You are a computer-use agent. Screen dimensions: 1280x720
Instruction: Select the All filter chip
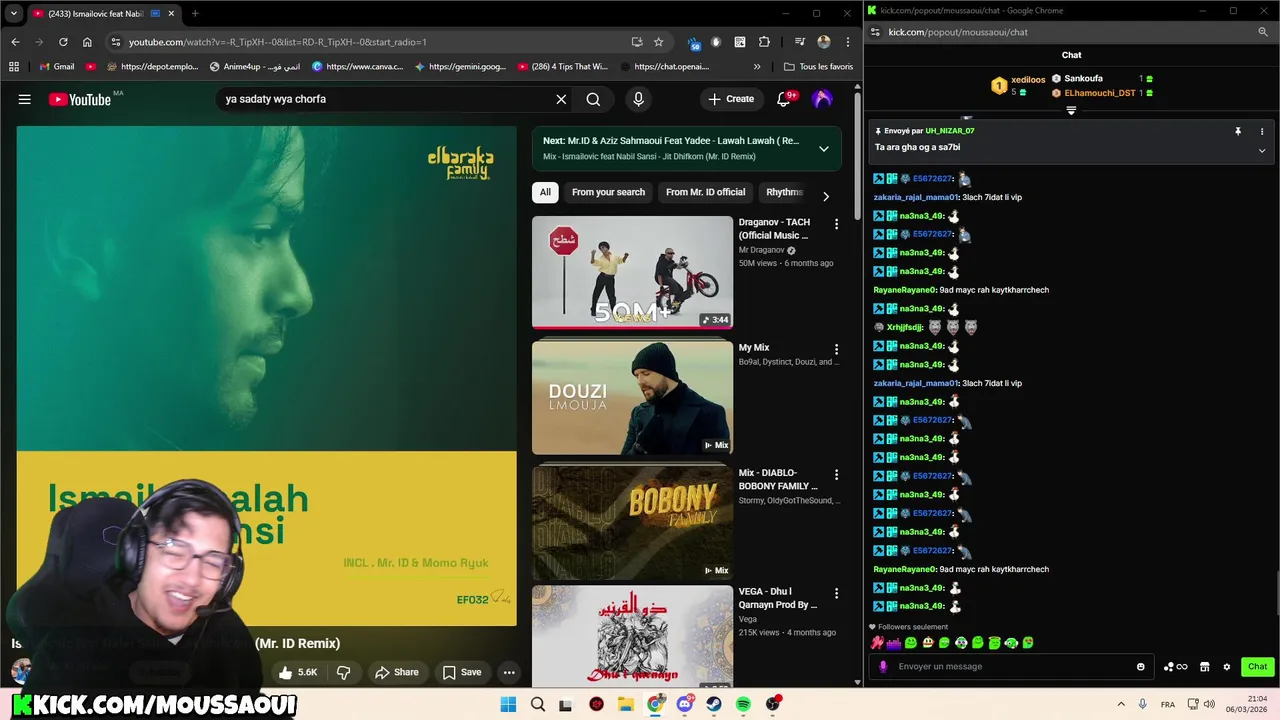tap(545, 192)
